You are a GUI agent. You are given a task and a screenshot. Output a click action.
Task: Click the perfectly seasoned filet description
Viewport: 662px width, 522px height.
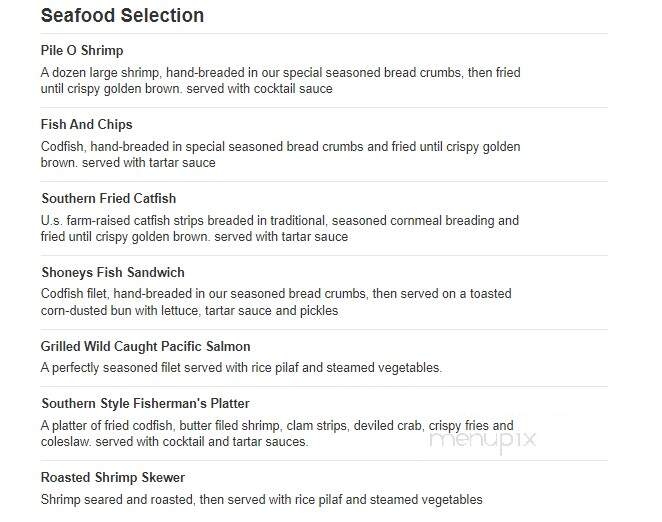pyautogui.click(x=241, y=367)
